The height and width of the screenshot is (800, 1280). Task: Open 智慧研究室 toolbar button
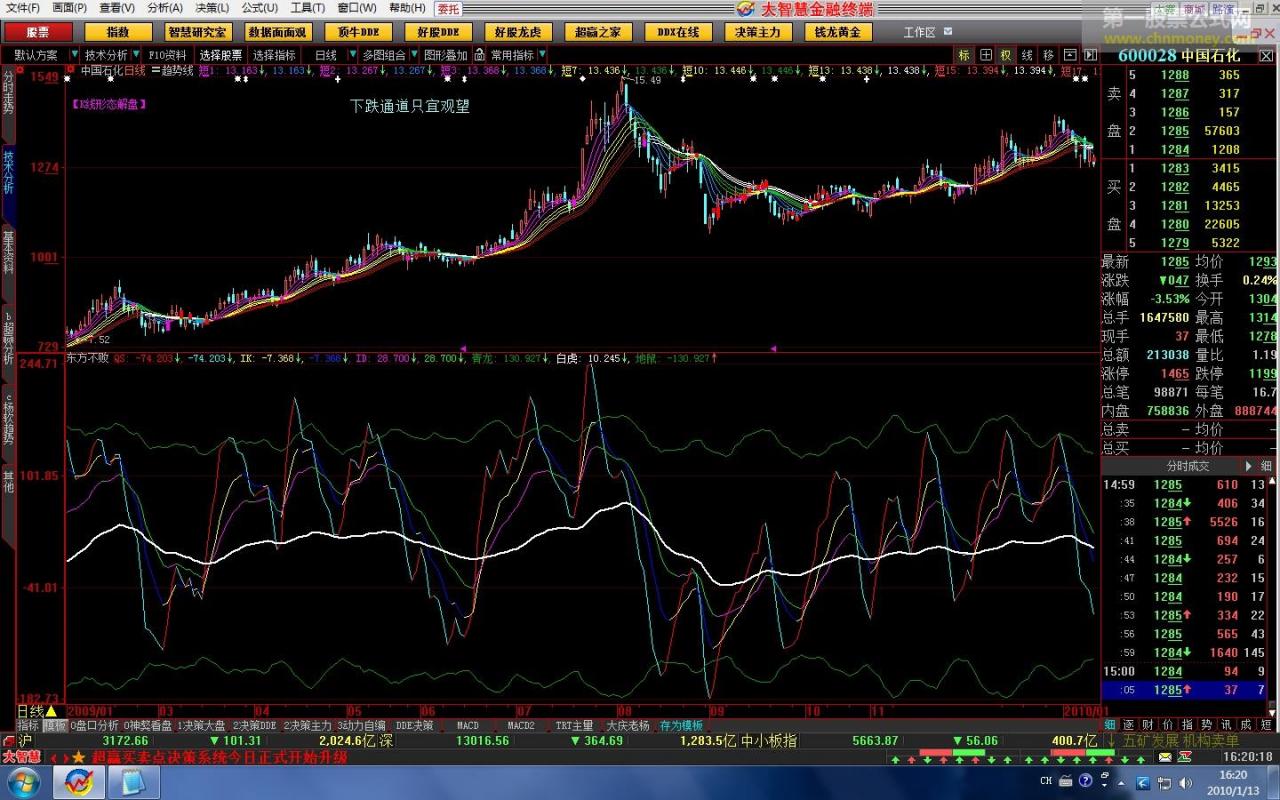click(x=198, y=32)
